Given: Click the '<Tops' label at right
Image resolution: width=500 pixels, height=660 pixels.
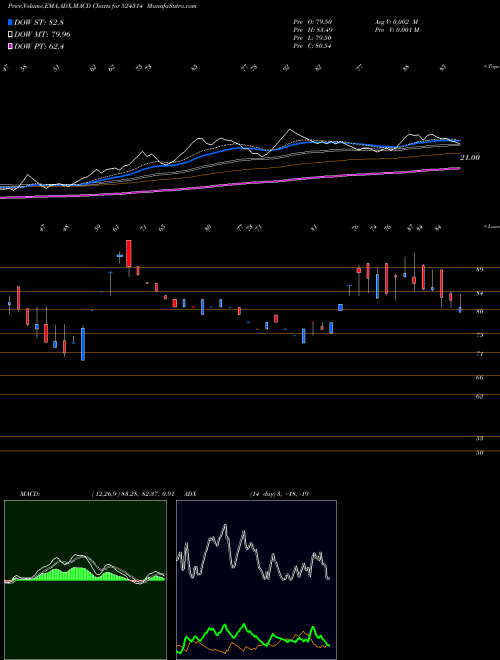Looking at the screenshot, I should click(491, 66).
